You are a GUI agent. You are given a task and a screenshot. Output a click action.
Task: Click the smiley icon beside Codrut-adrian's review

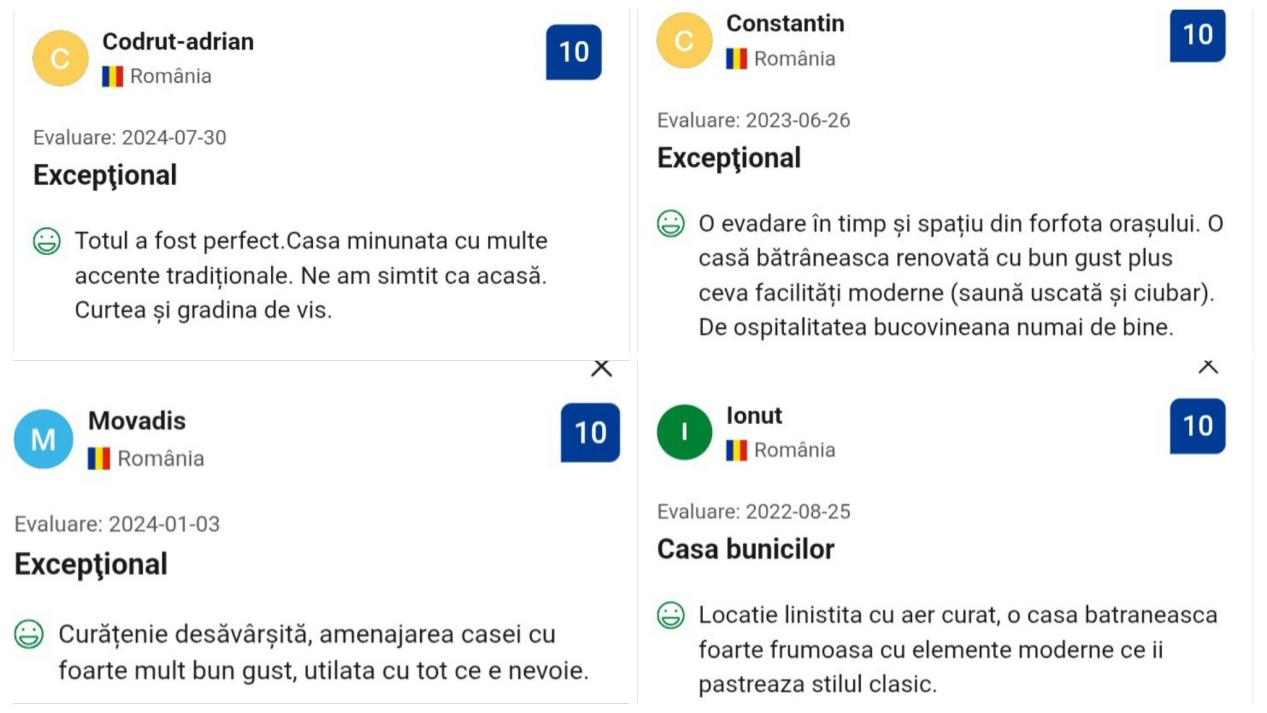(47, 241)
